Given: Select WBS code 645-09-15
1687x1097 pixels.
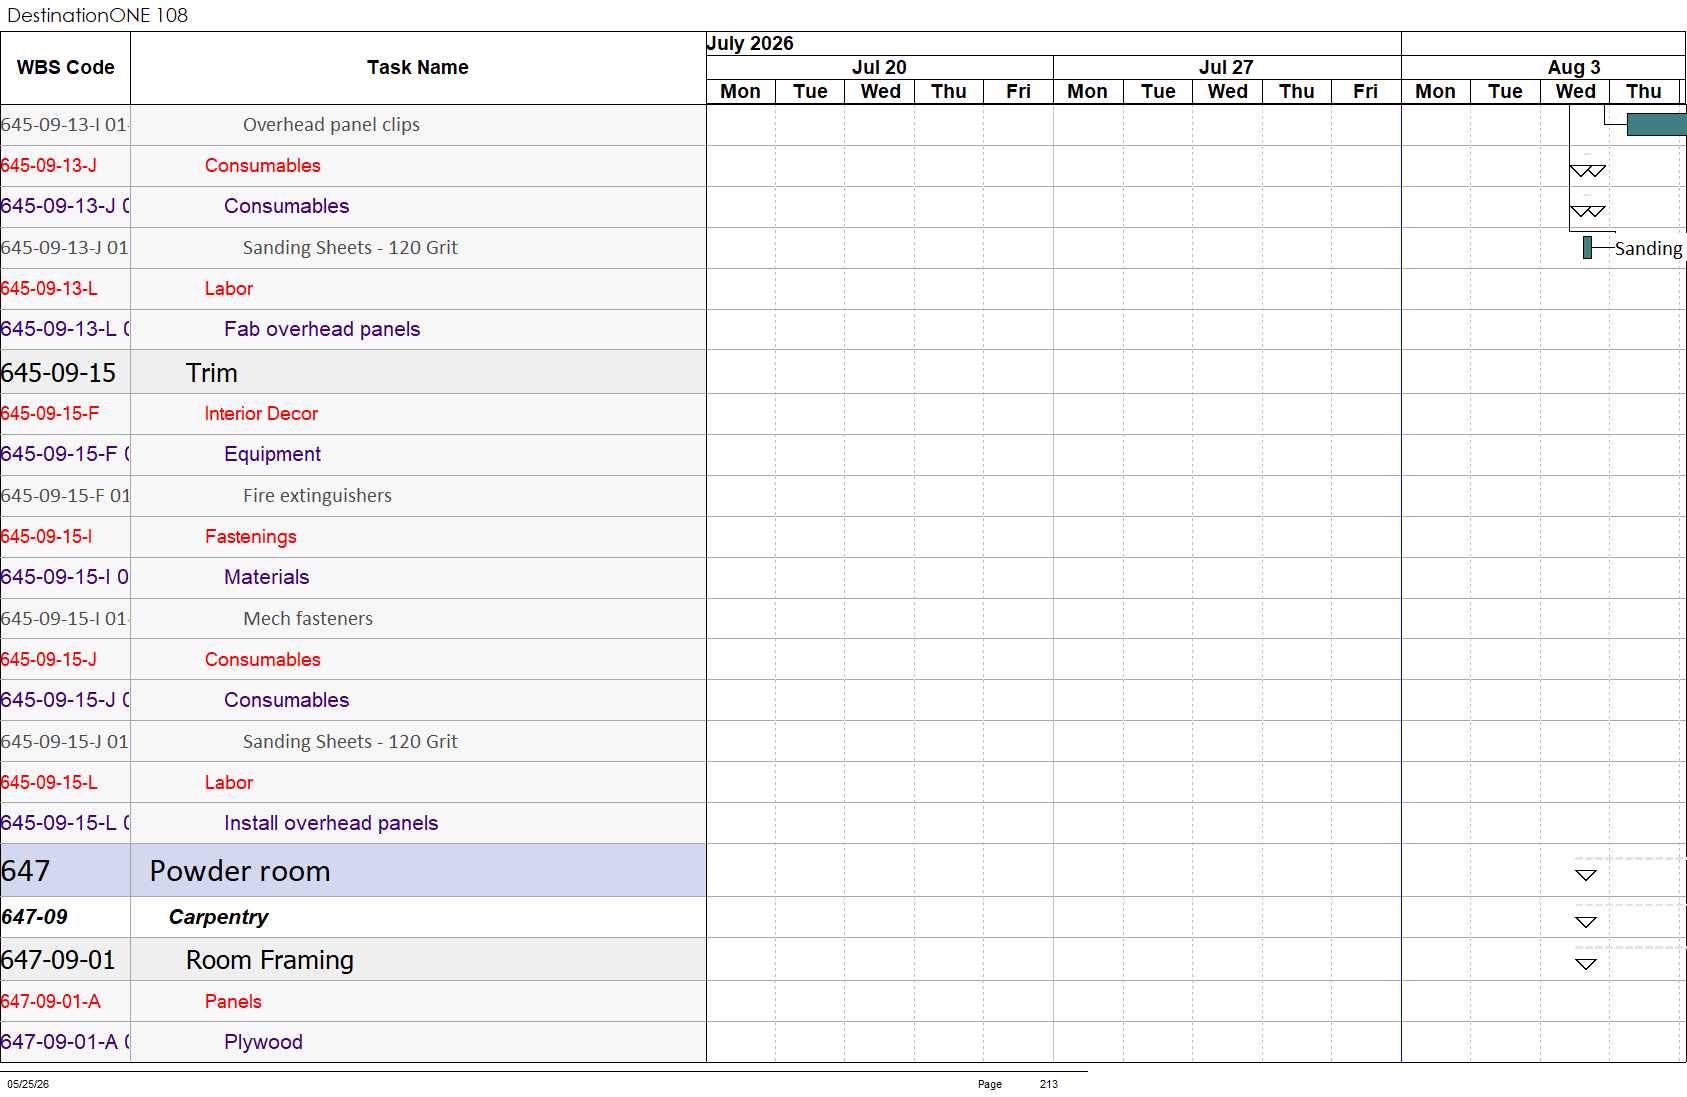Looking at the screenshot, I should (x=65, y=372).
